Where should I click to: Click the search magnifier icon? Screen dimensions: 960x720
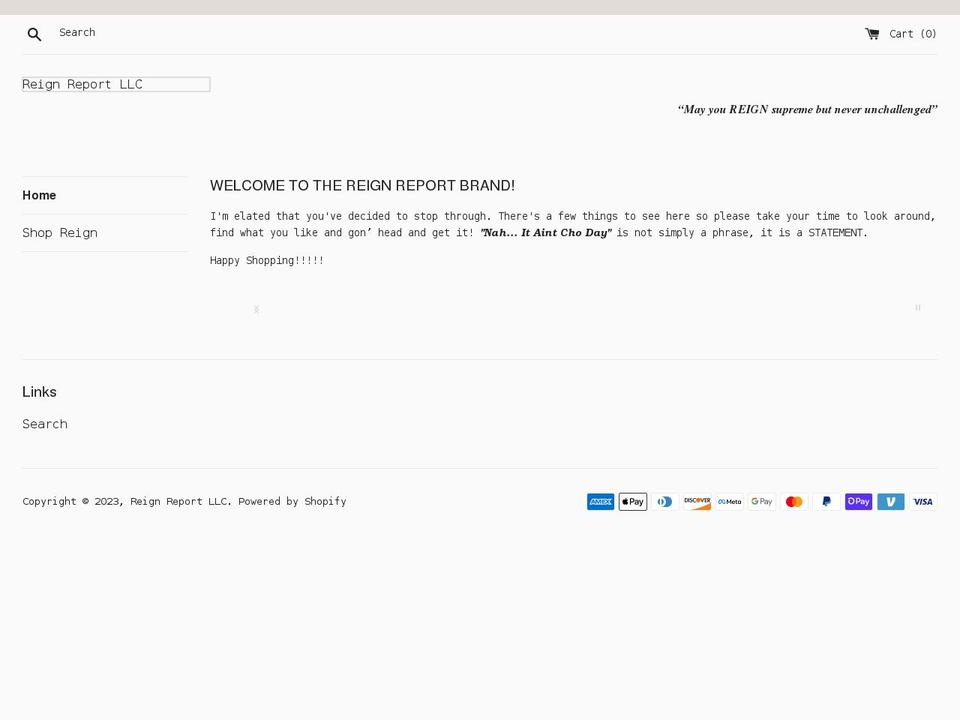(x=34, y=34)
